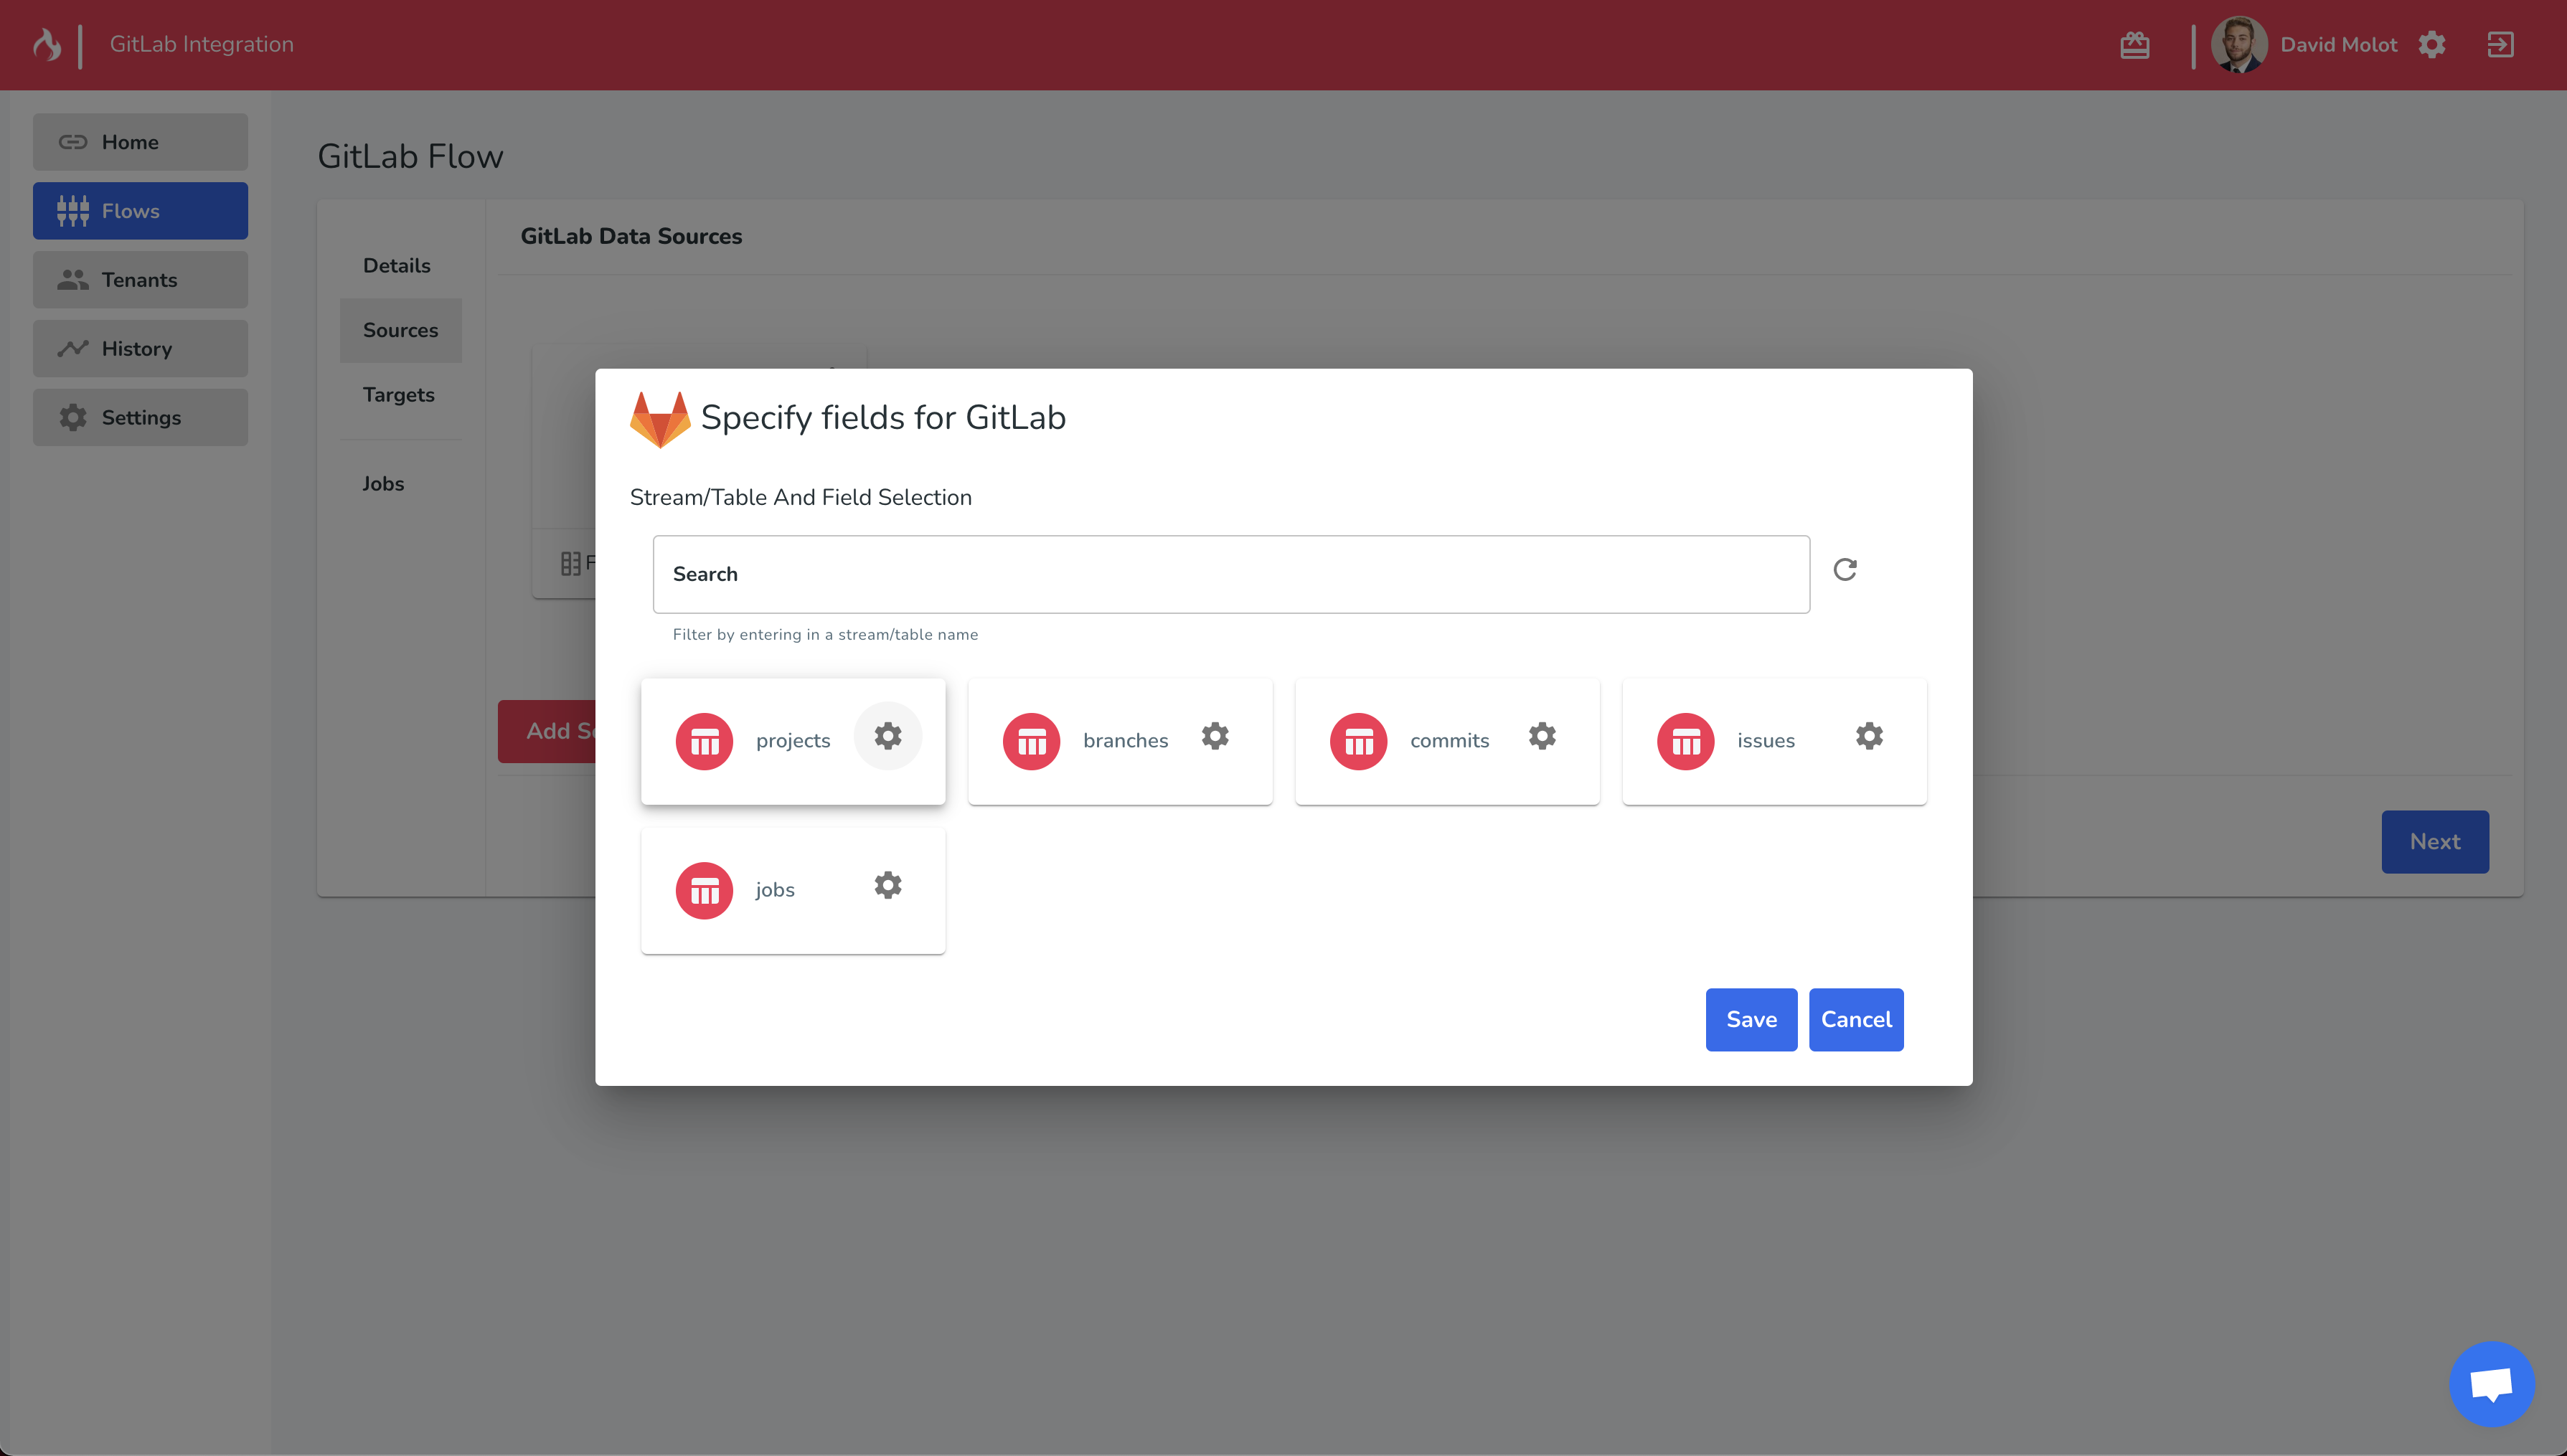Open settings gear for issues stream
The width and height of the screenshot is (2567, 1456).
point(1868,736)
